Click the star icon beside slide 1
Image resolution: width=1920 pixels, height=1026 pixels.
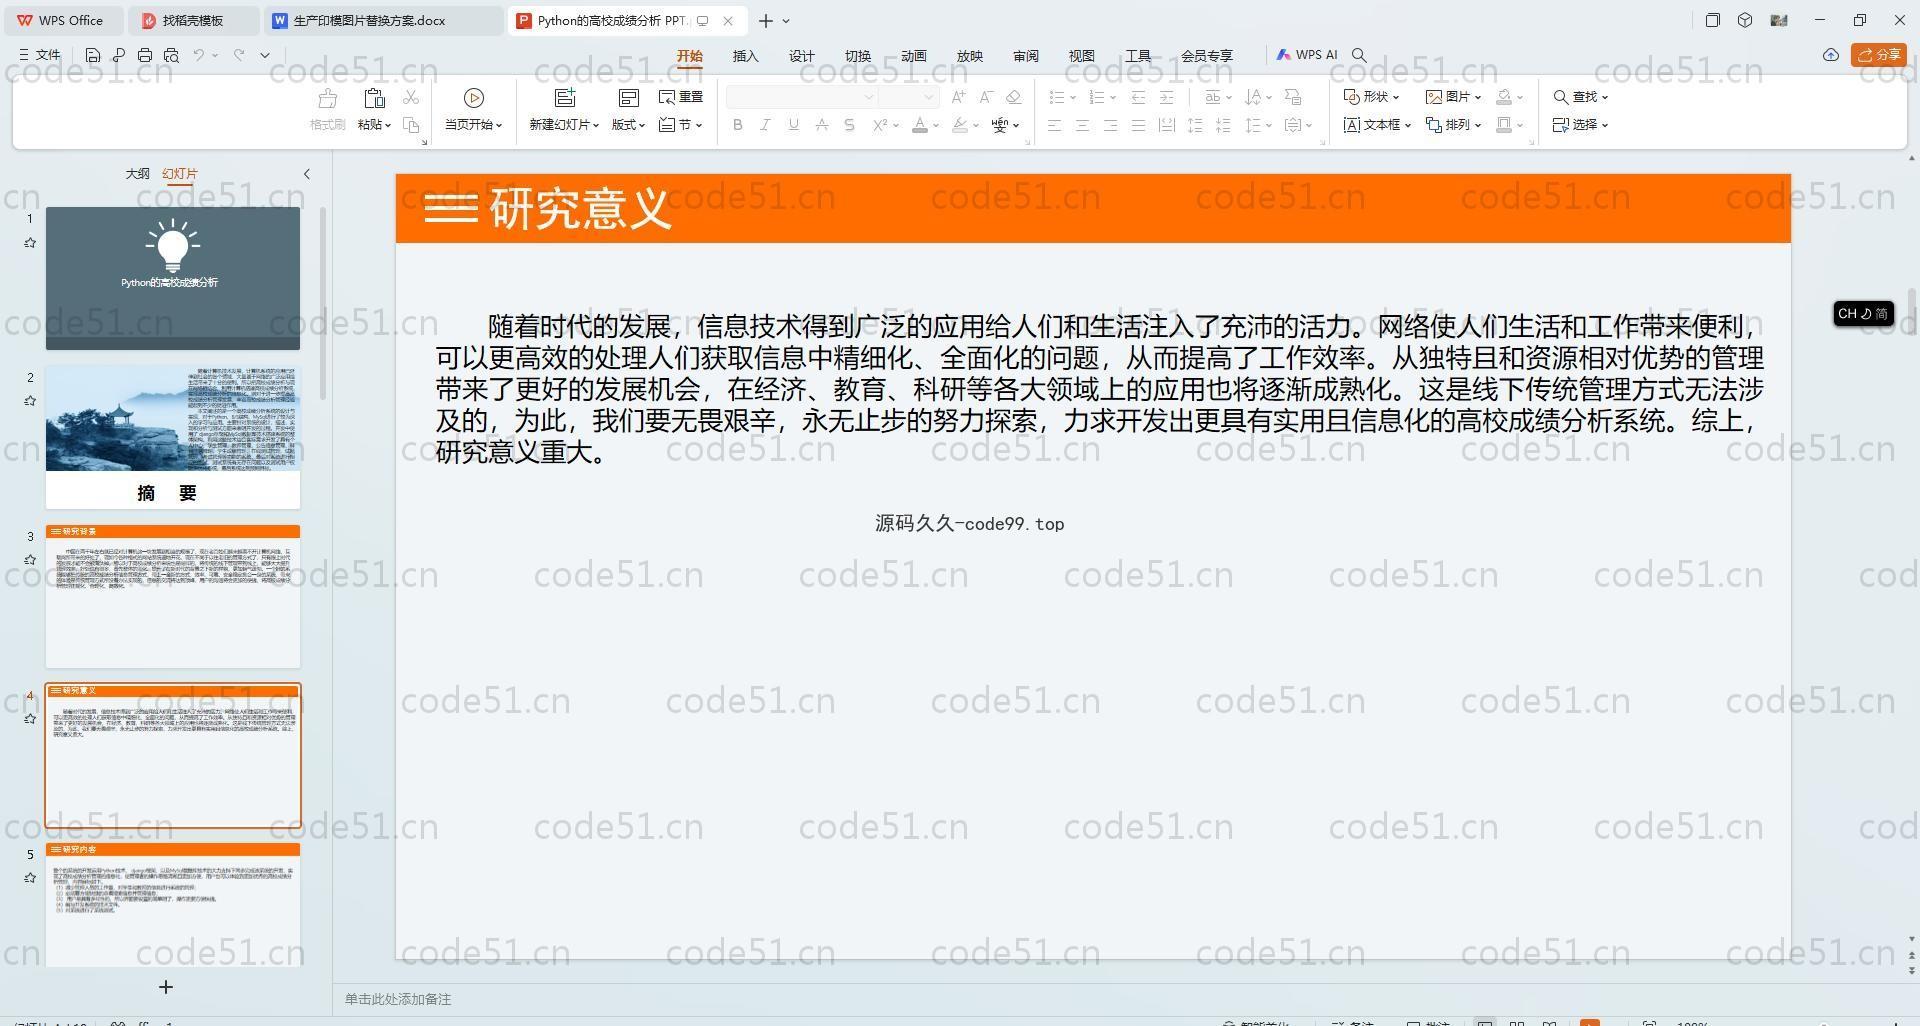pos(30,243)
